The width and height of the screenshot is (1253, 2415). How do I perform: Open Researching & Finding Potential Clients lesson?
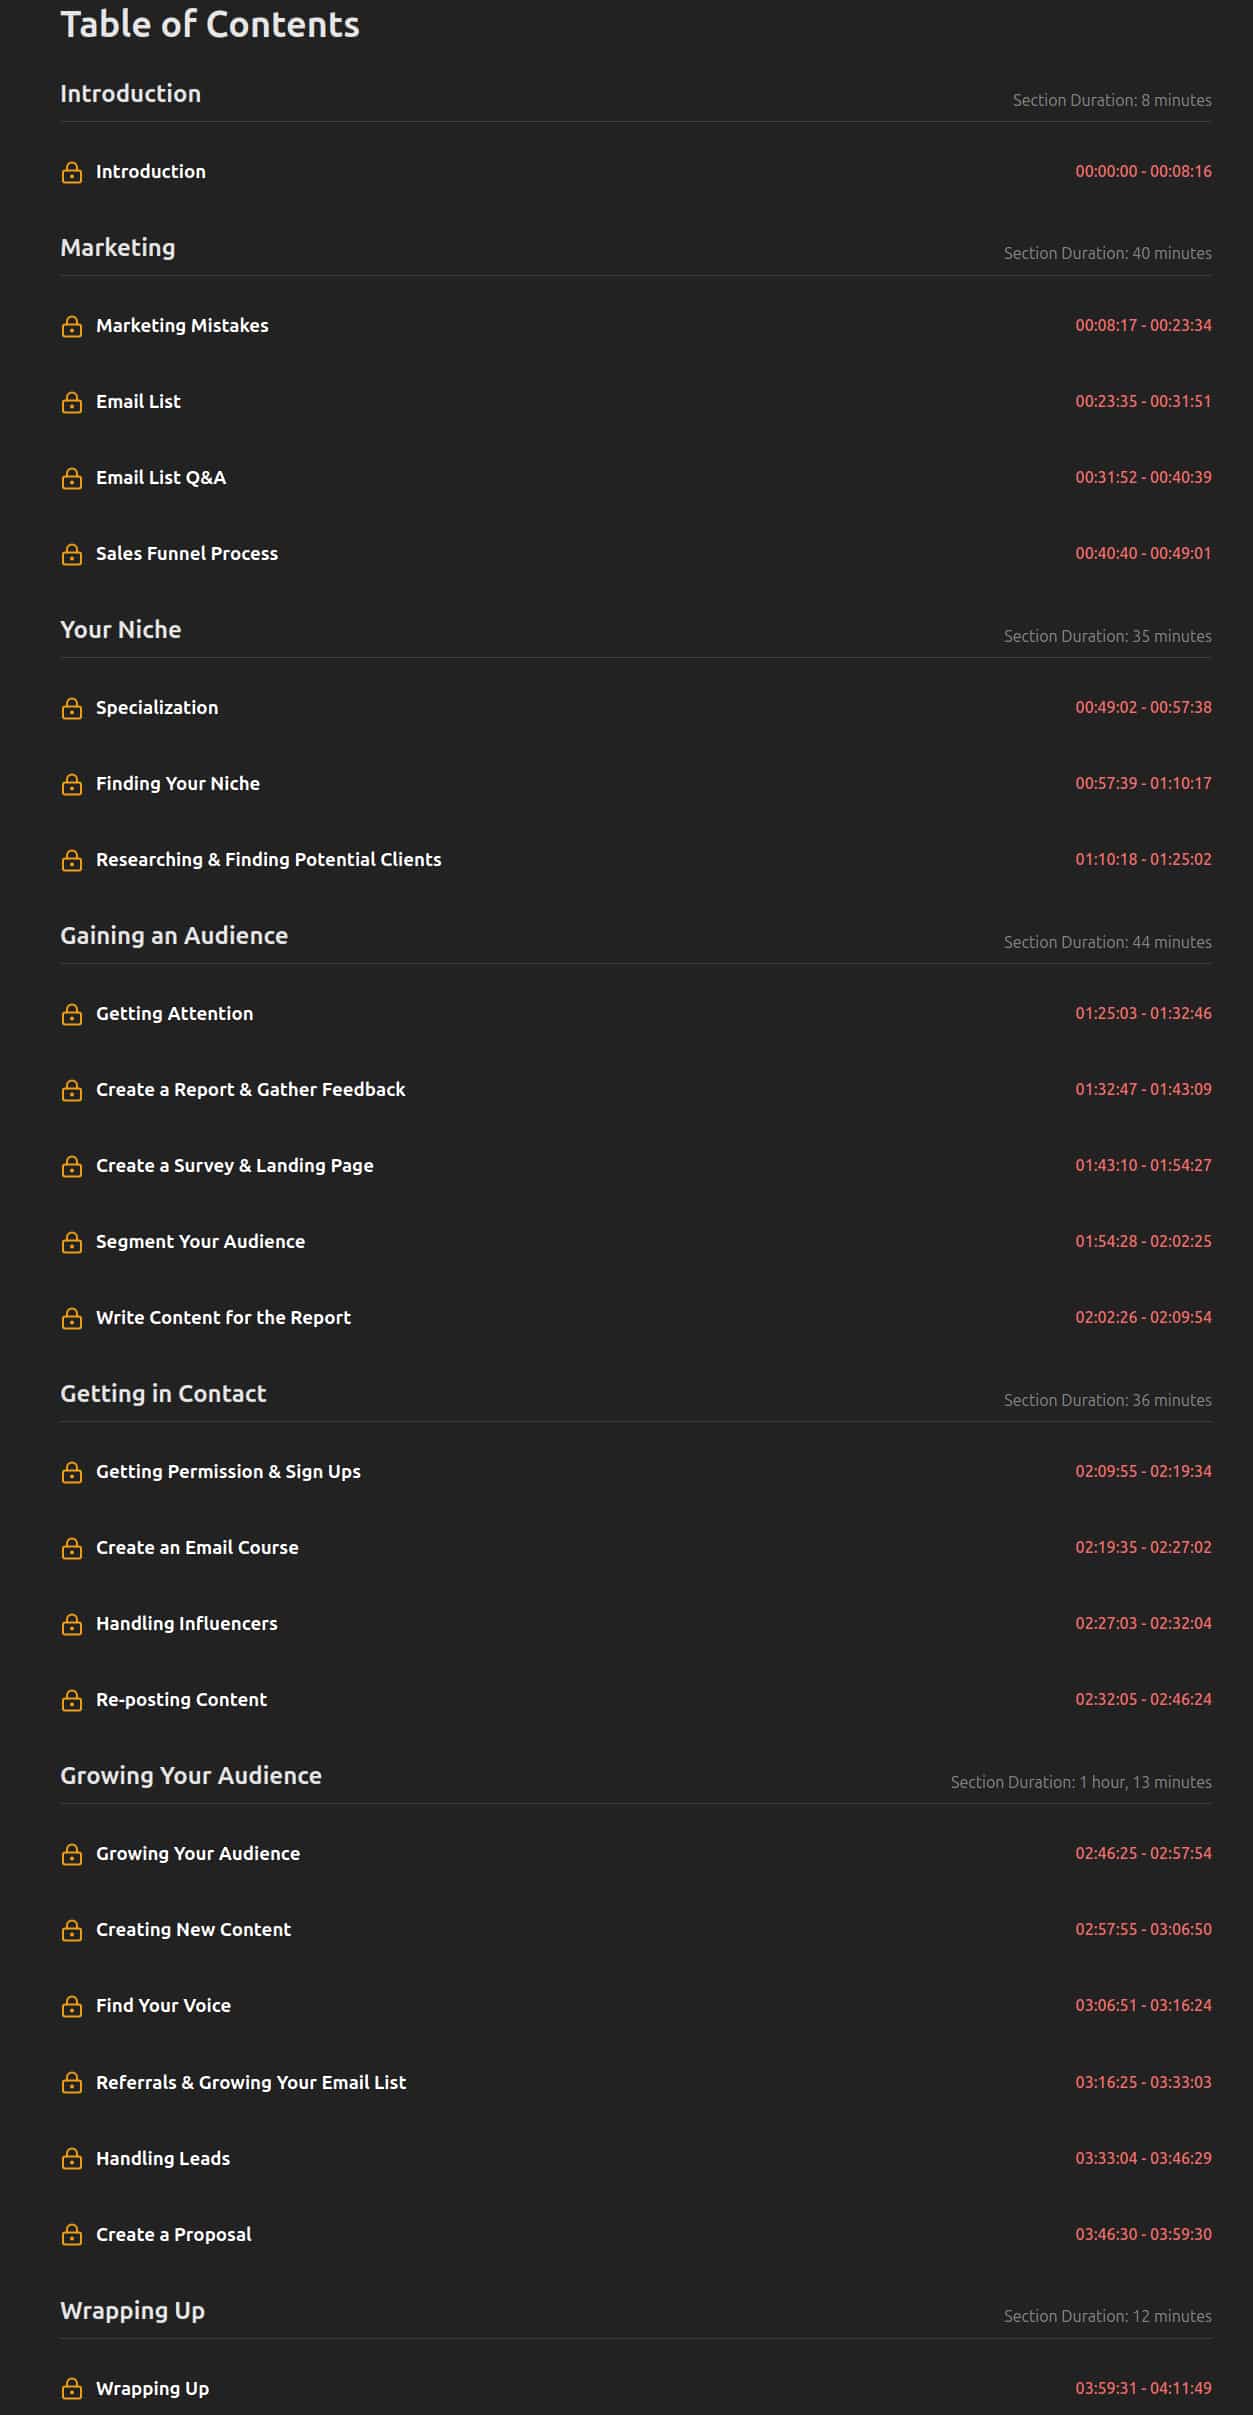pos(269,860)
